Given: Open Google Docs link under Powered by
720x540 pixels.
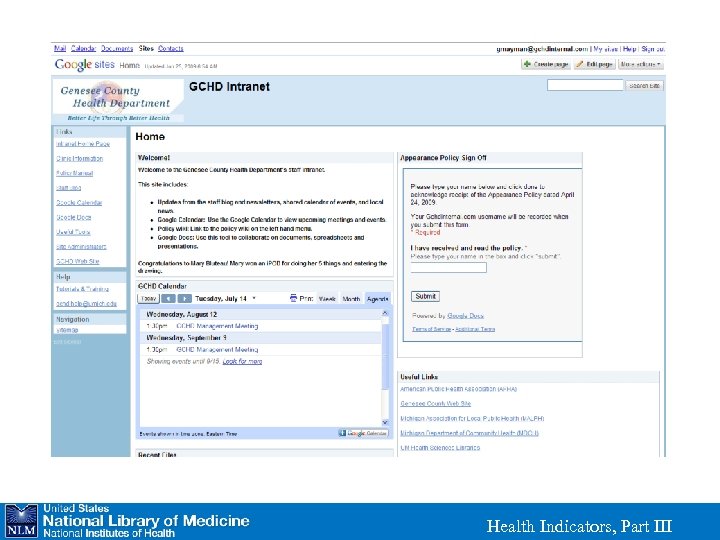Looking at the screenshot, I should click(465, 316).
